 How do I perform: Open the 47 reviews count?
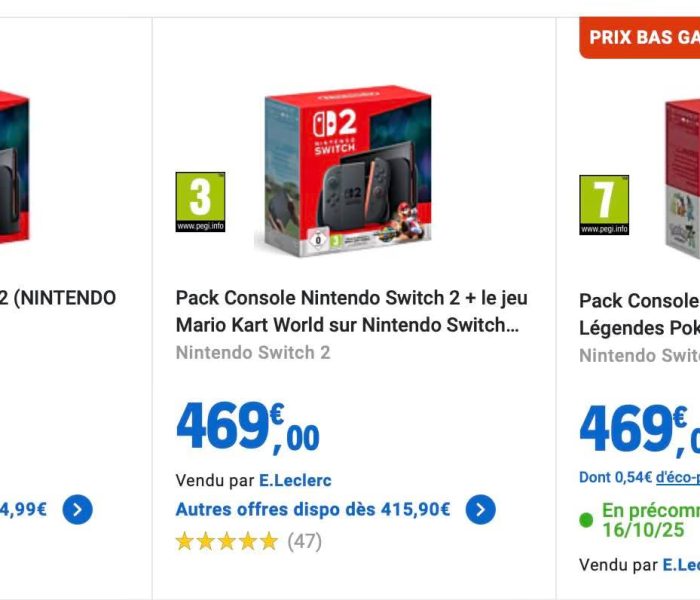[304, 542]
